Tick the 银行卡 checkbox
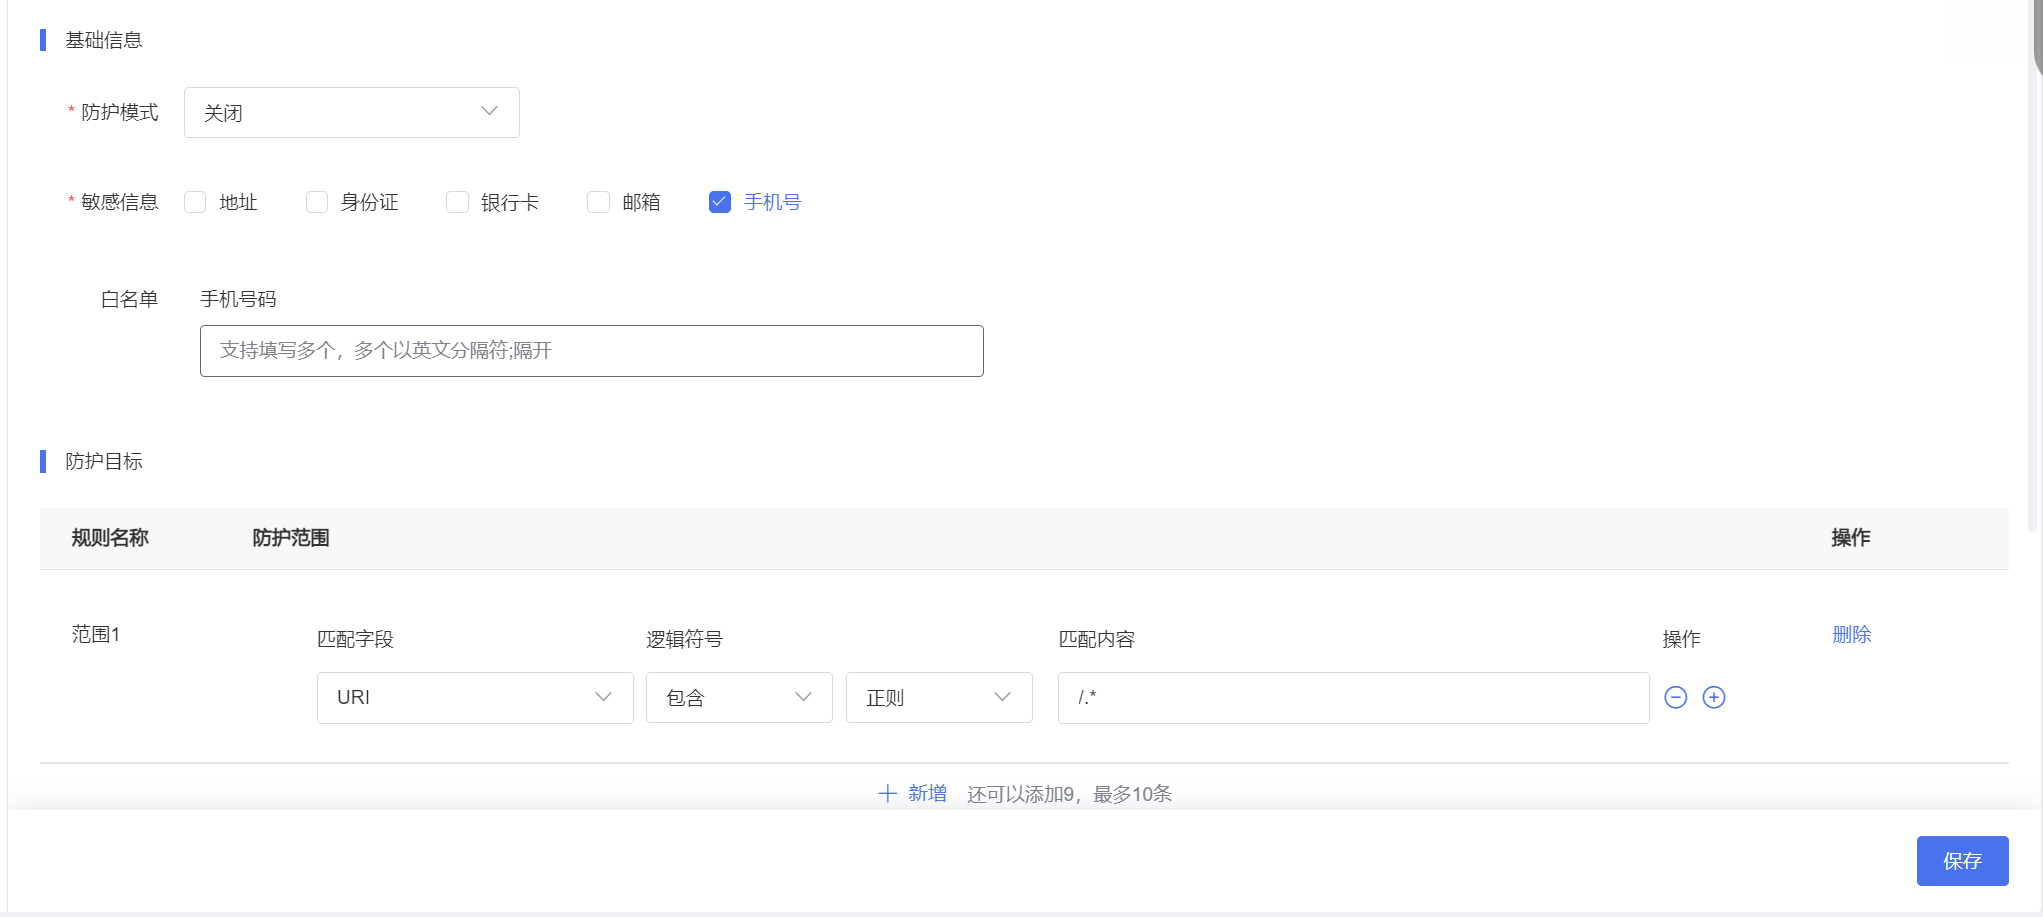 click(x=457, y=202)
